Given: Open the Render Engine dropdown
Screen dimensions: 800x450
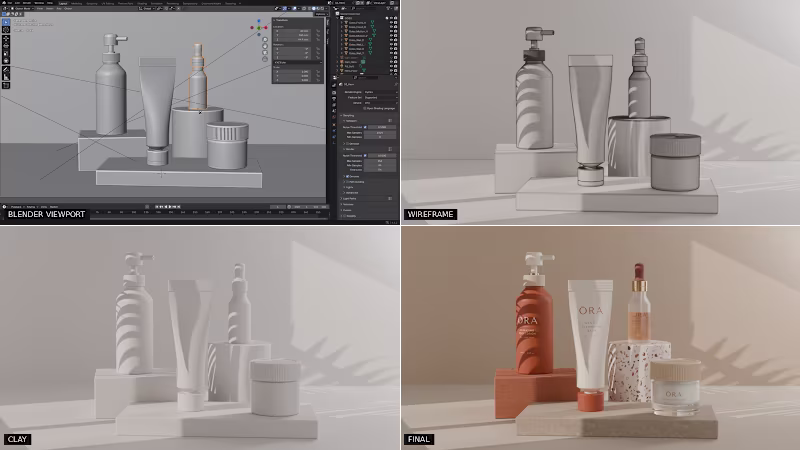Looking at the screenshot, I should (x=381, y=92).
